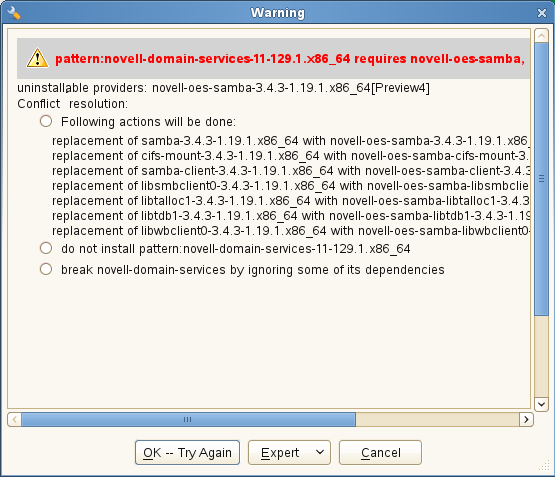Viewport: 555px width, 477px height.
Task: Click 'replacement of libtdb1' line
Action: tap(291, 215)
